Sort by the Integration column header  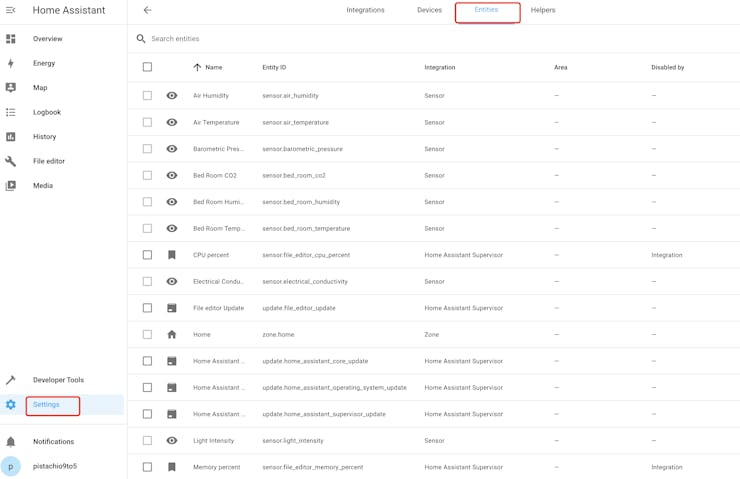pos(439,67)
